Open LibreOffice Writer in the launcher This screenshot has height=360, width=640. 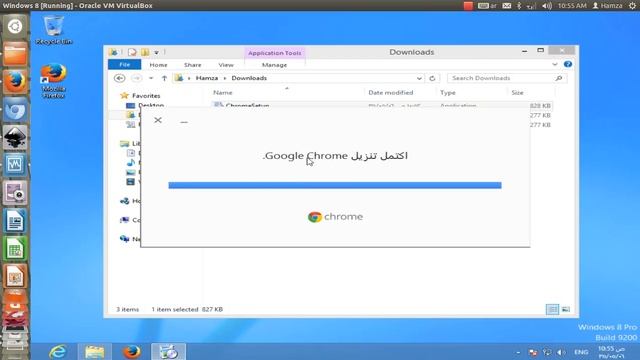pos(15,221)
